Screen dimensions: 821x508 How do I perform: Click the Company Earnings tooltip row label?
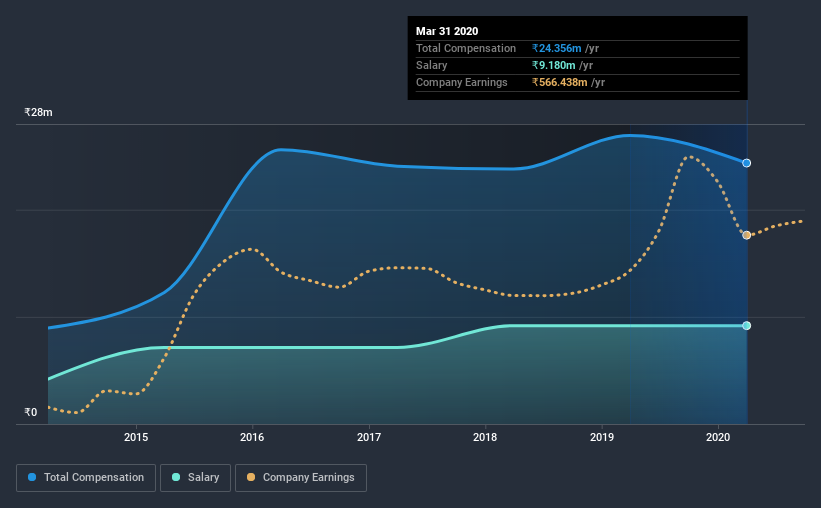pos(462,82)
